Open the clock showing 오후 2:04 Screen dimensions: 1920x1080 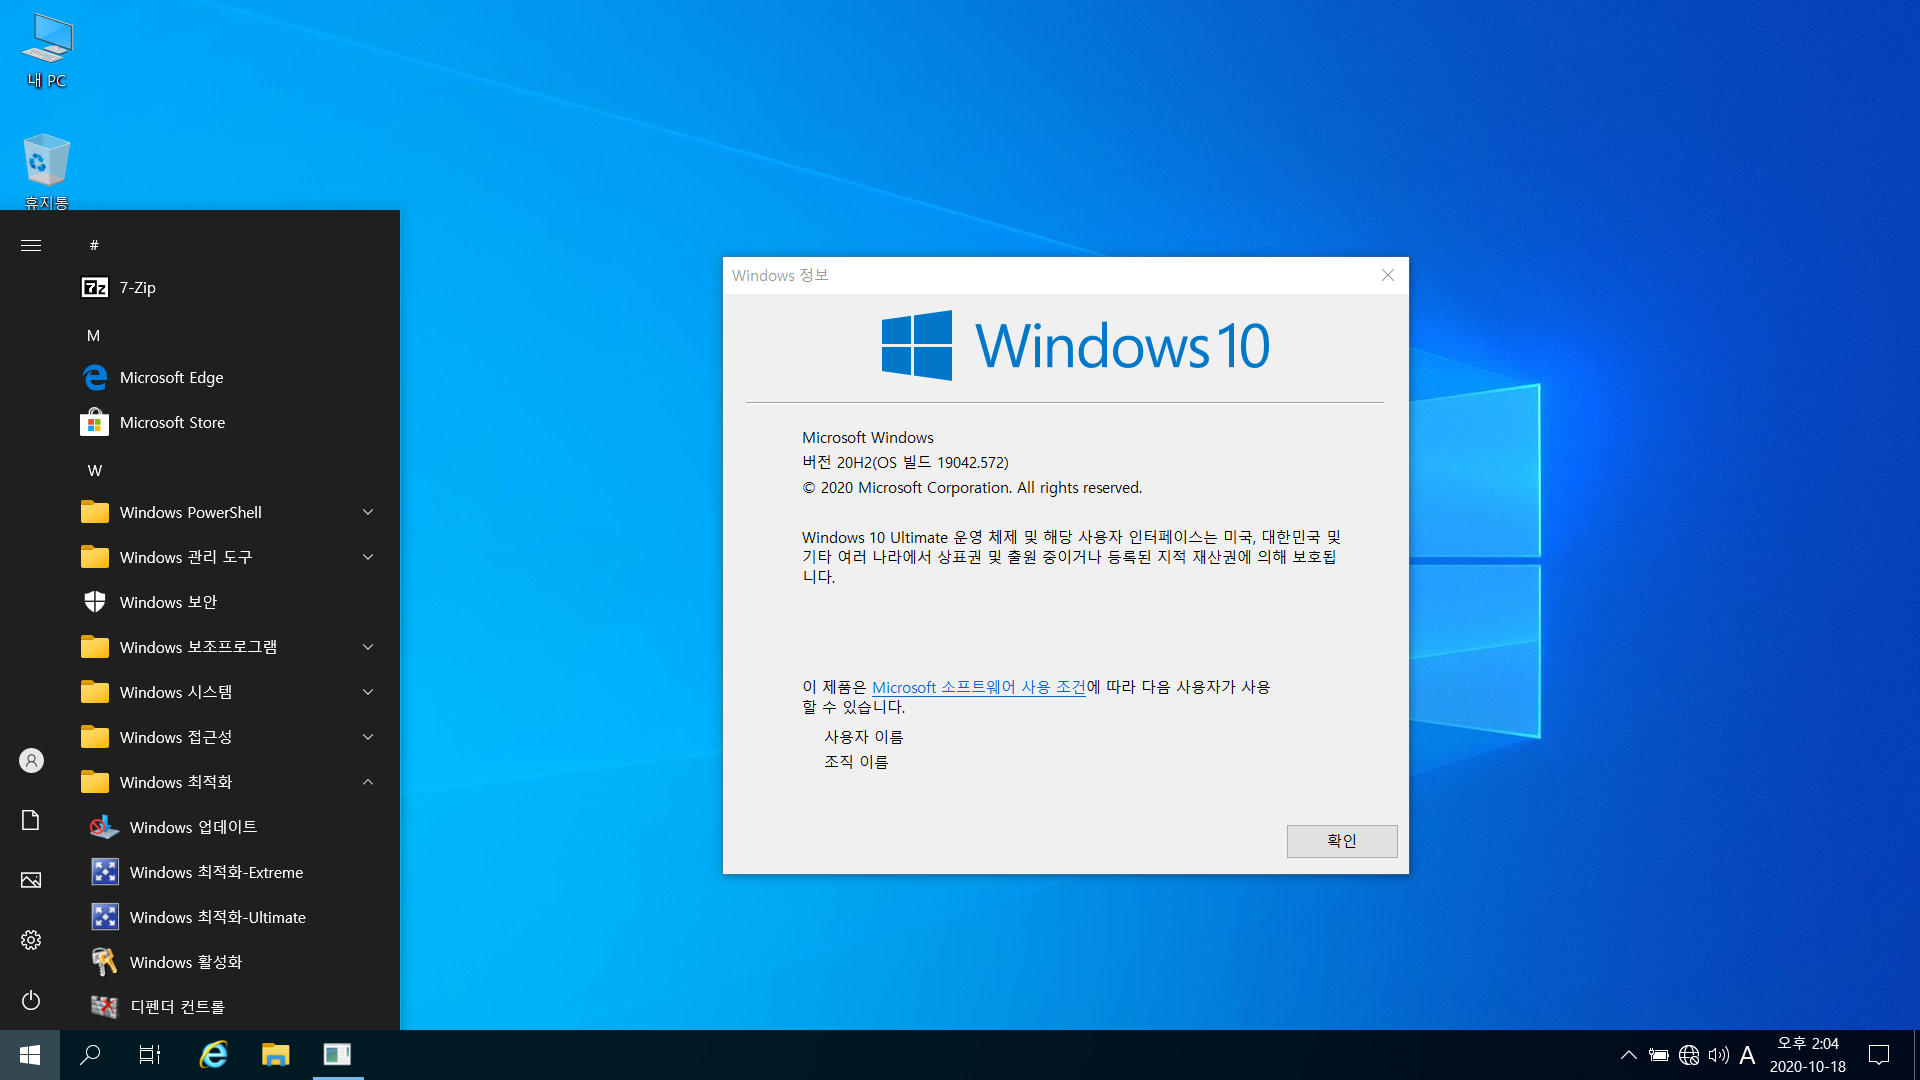1808,1055
